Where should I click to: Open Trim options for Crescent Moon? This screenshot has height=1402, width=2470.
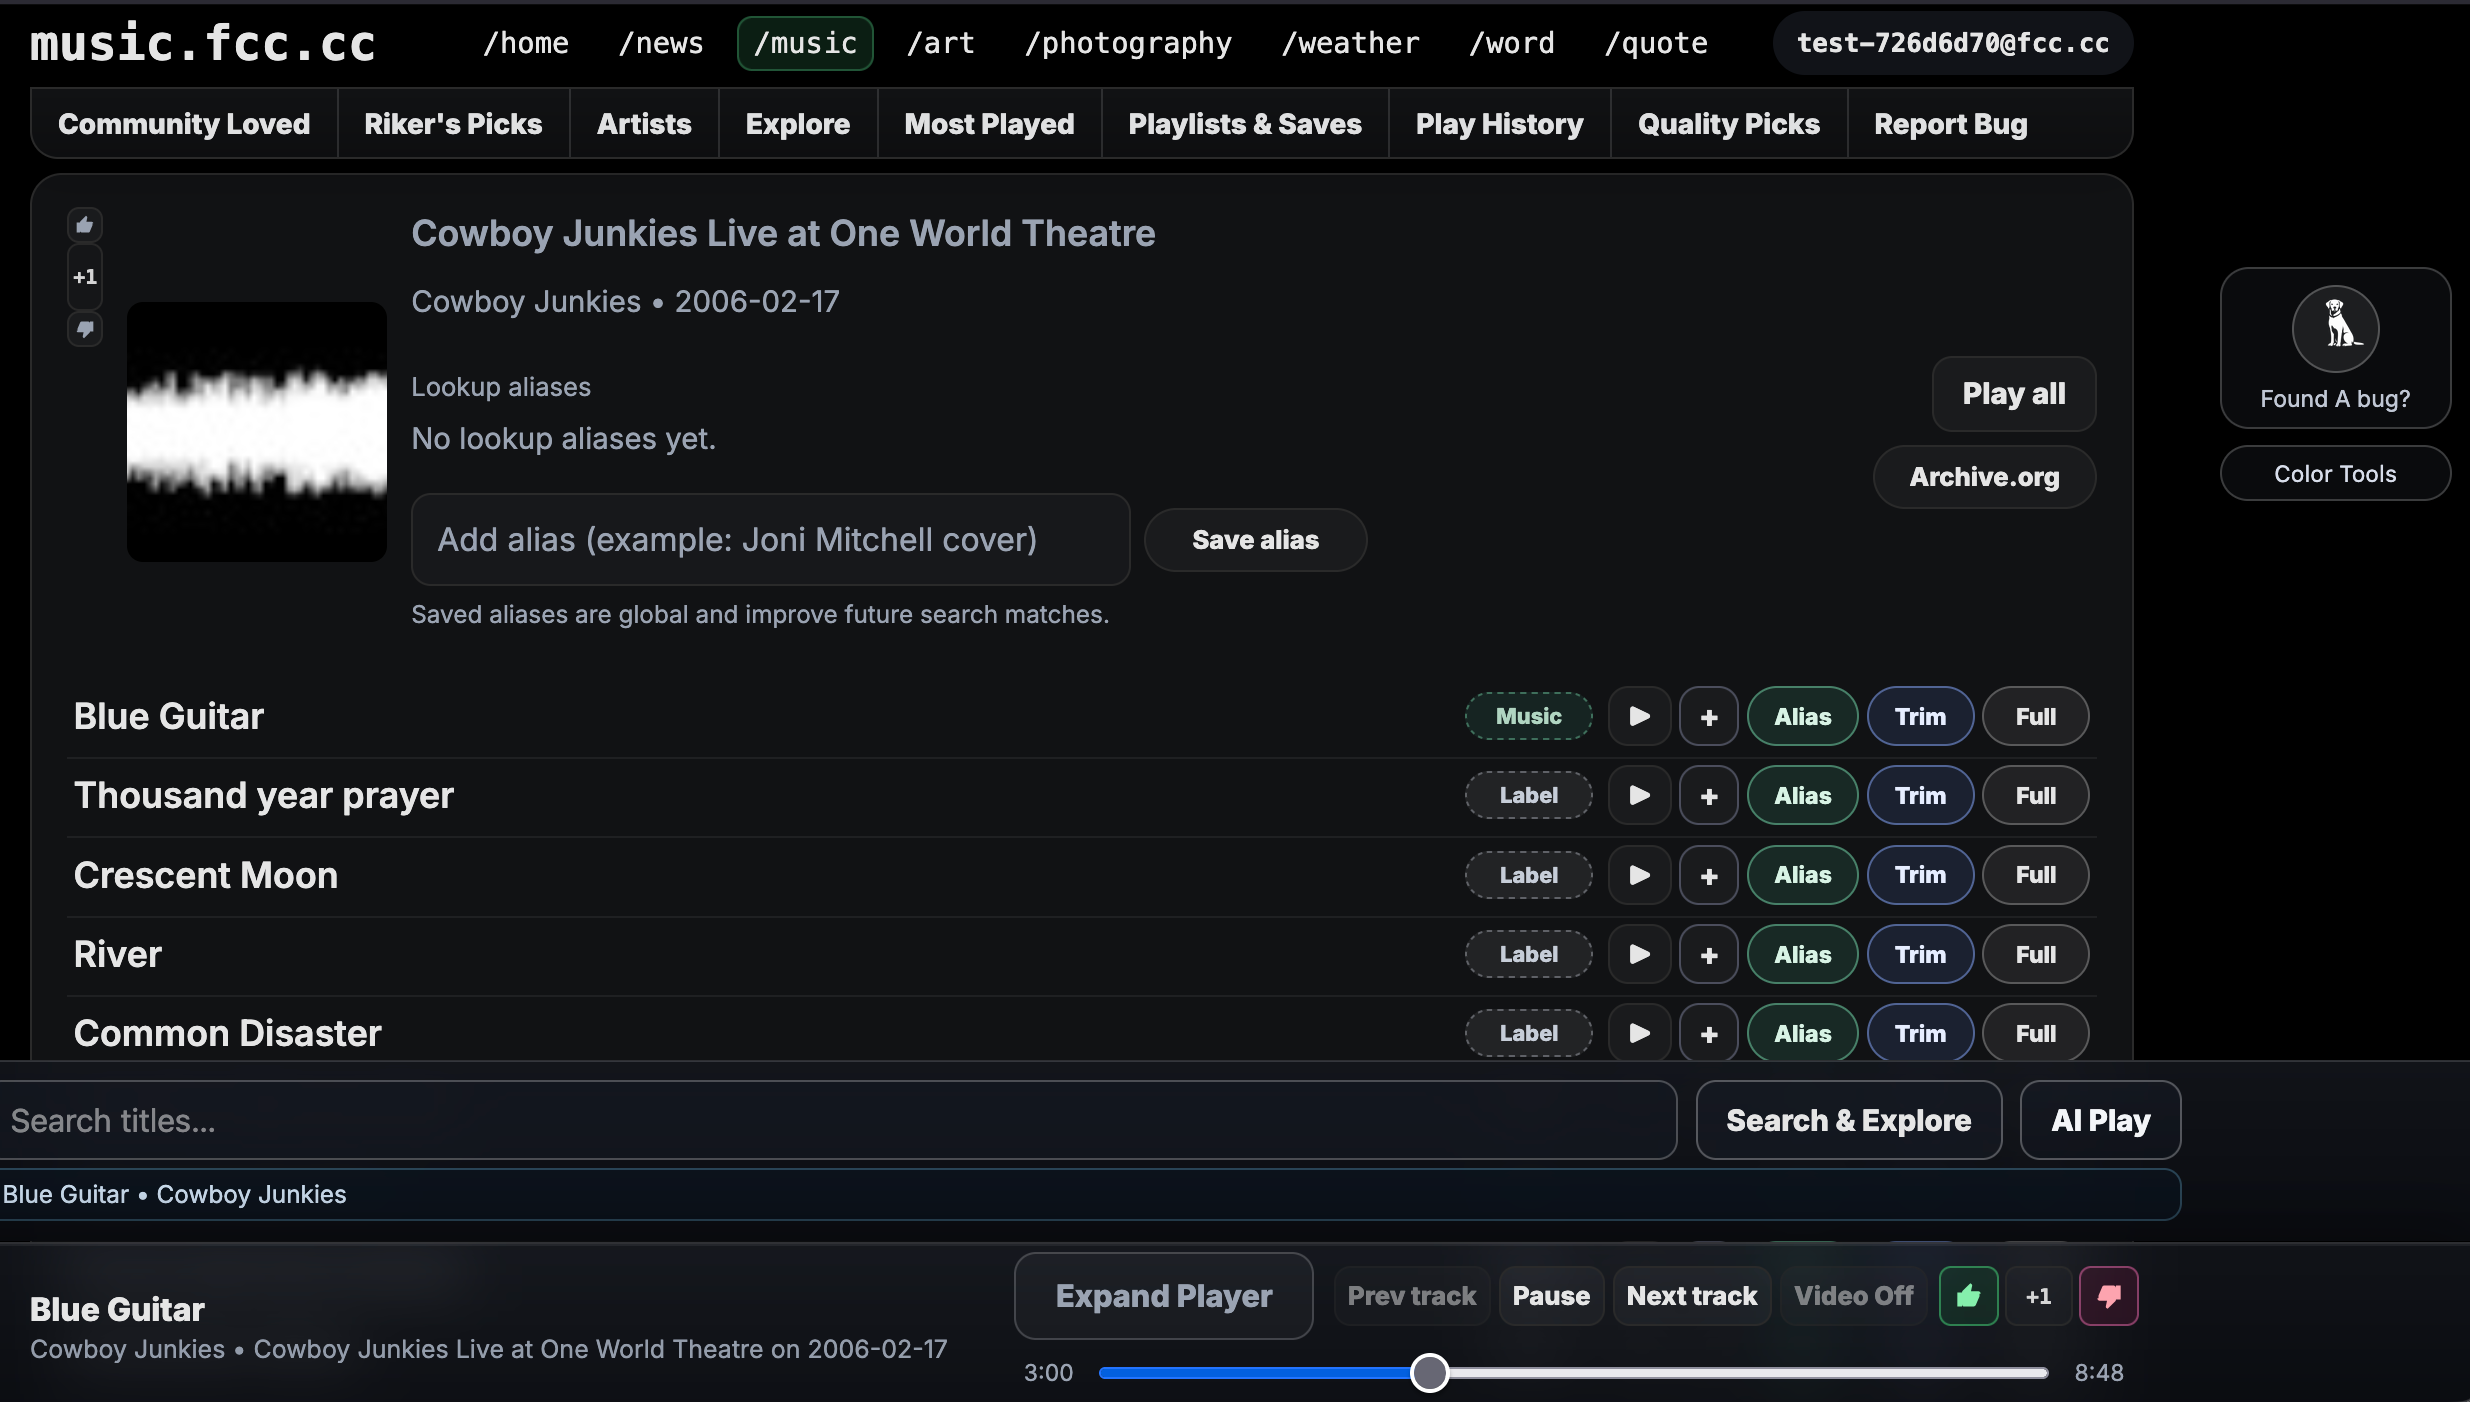[x=1919, y=875]
